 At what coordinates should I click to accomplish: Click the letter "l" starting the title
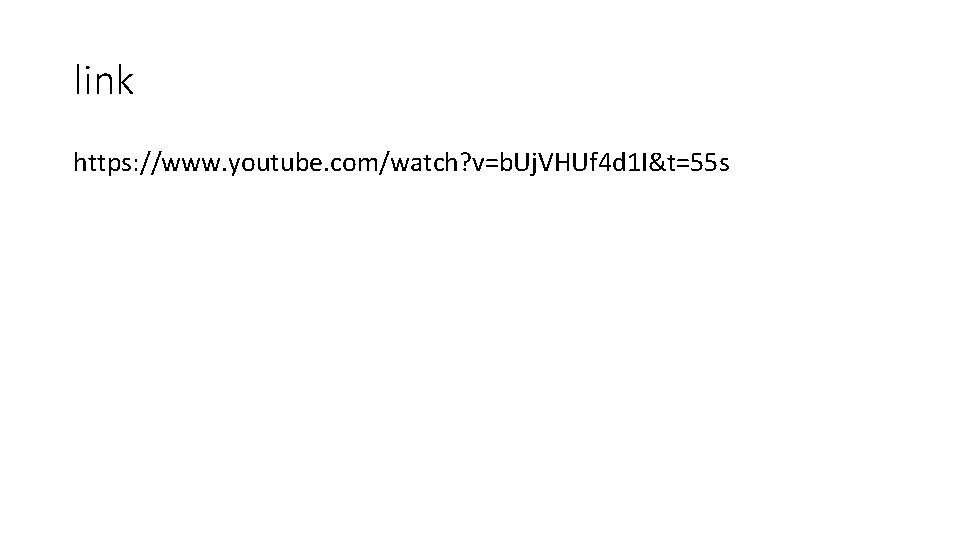77,80
